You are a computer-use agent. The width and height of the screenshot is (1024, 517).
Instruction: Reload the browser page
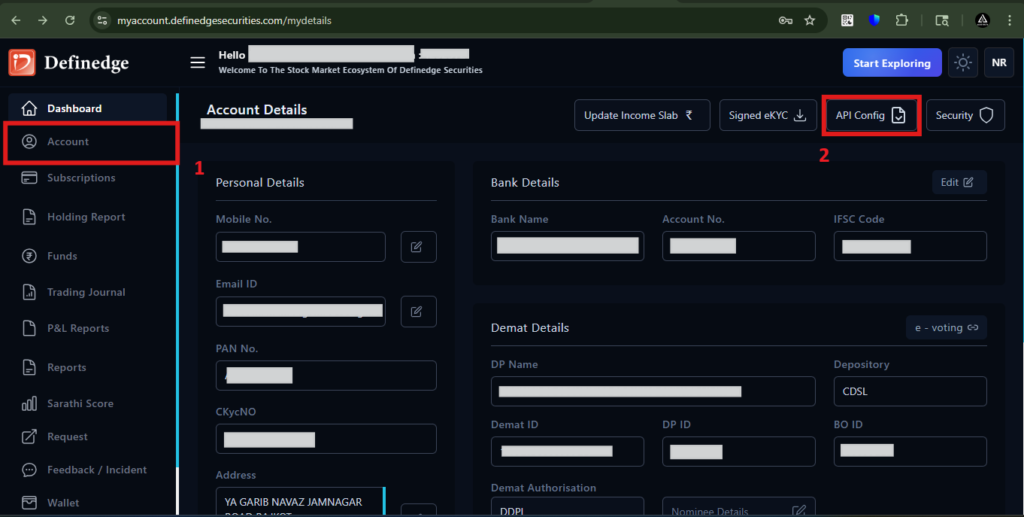pos(70,20)
